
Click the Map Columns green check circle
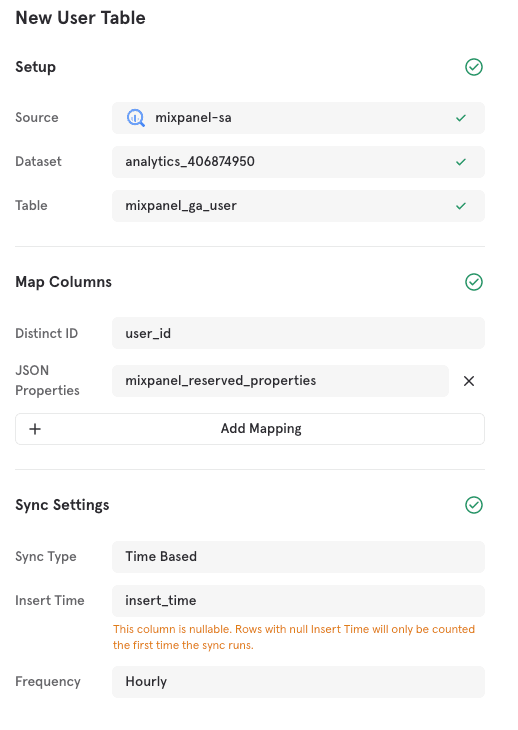pos(474,282)
